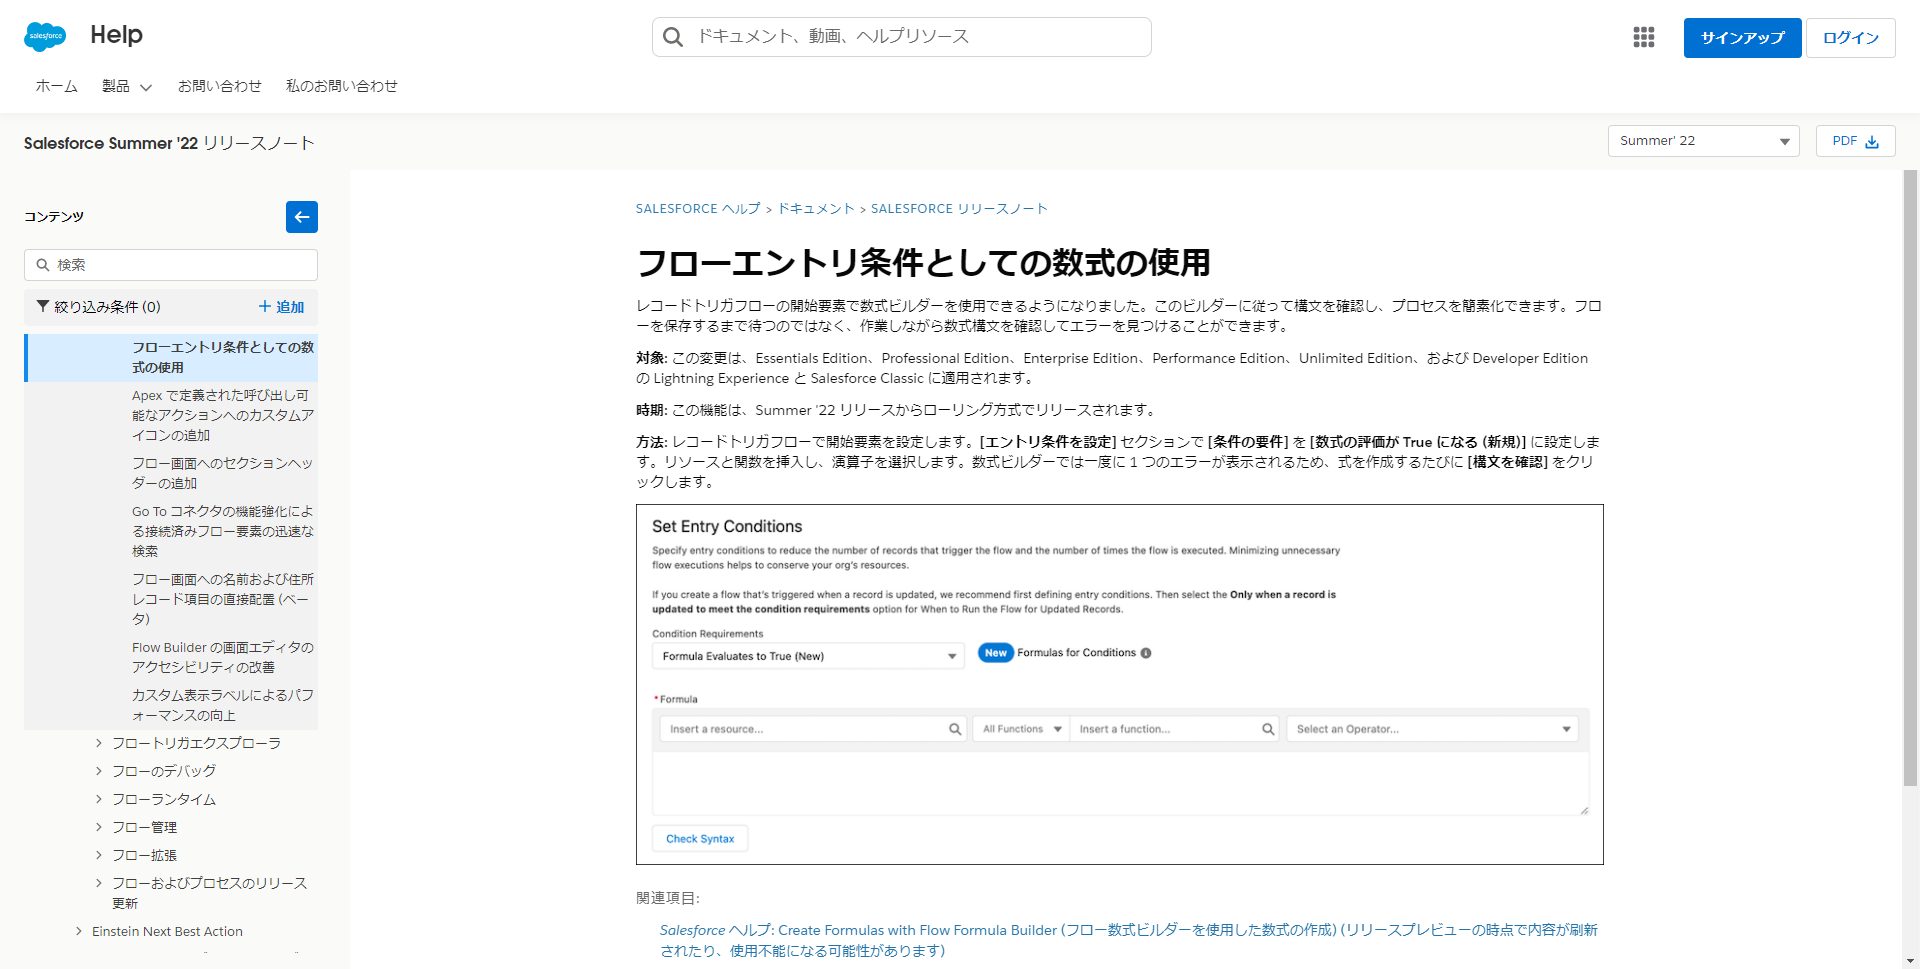Open お問い合わせ navigation item
Viewport: 1920px width, 969px height.
pos(220,86)
